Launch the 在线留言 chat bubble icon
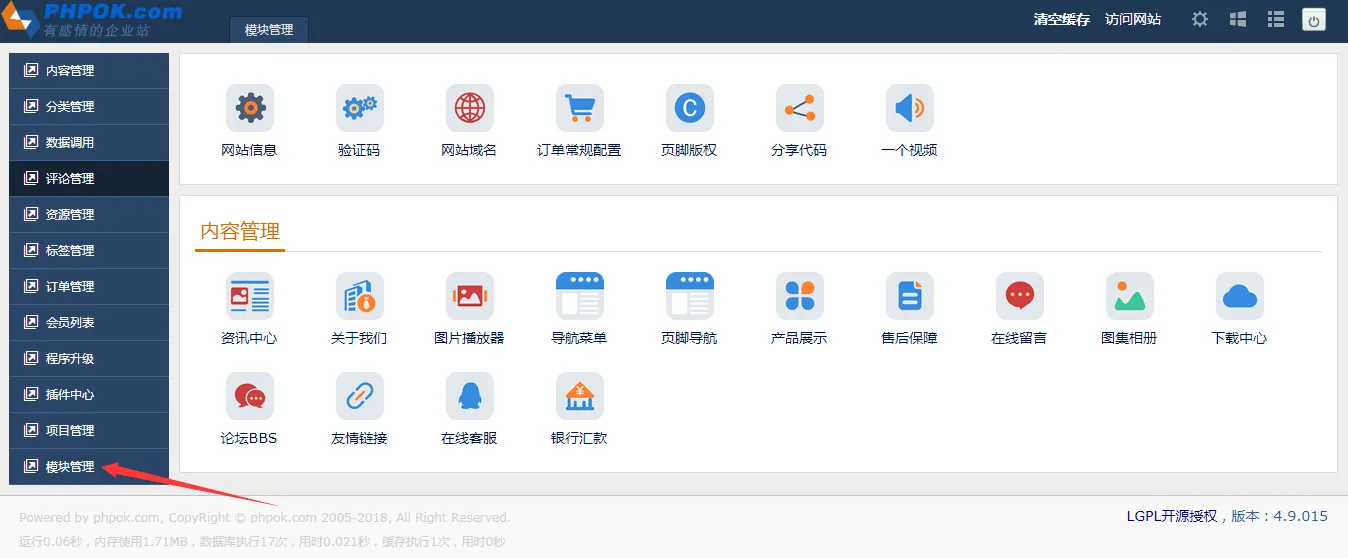1348x558 pixels. pyautogui.click(x=1019, y=296)
